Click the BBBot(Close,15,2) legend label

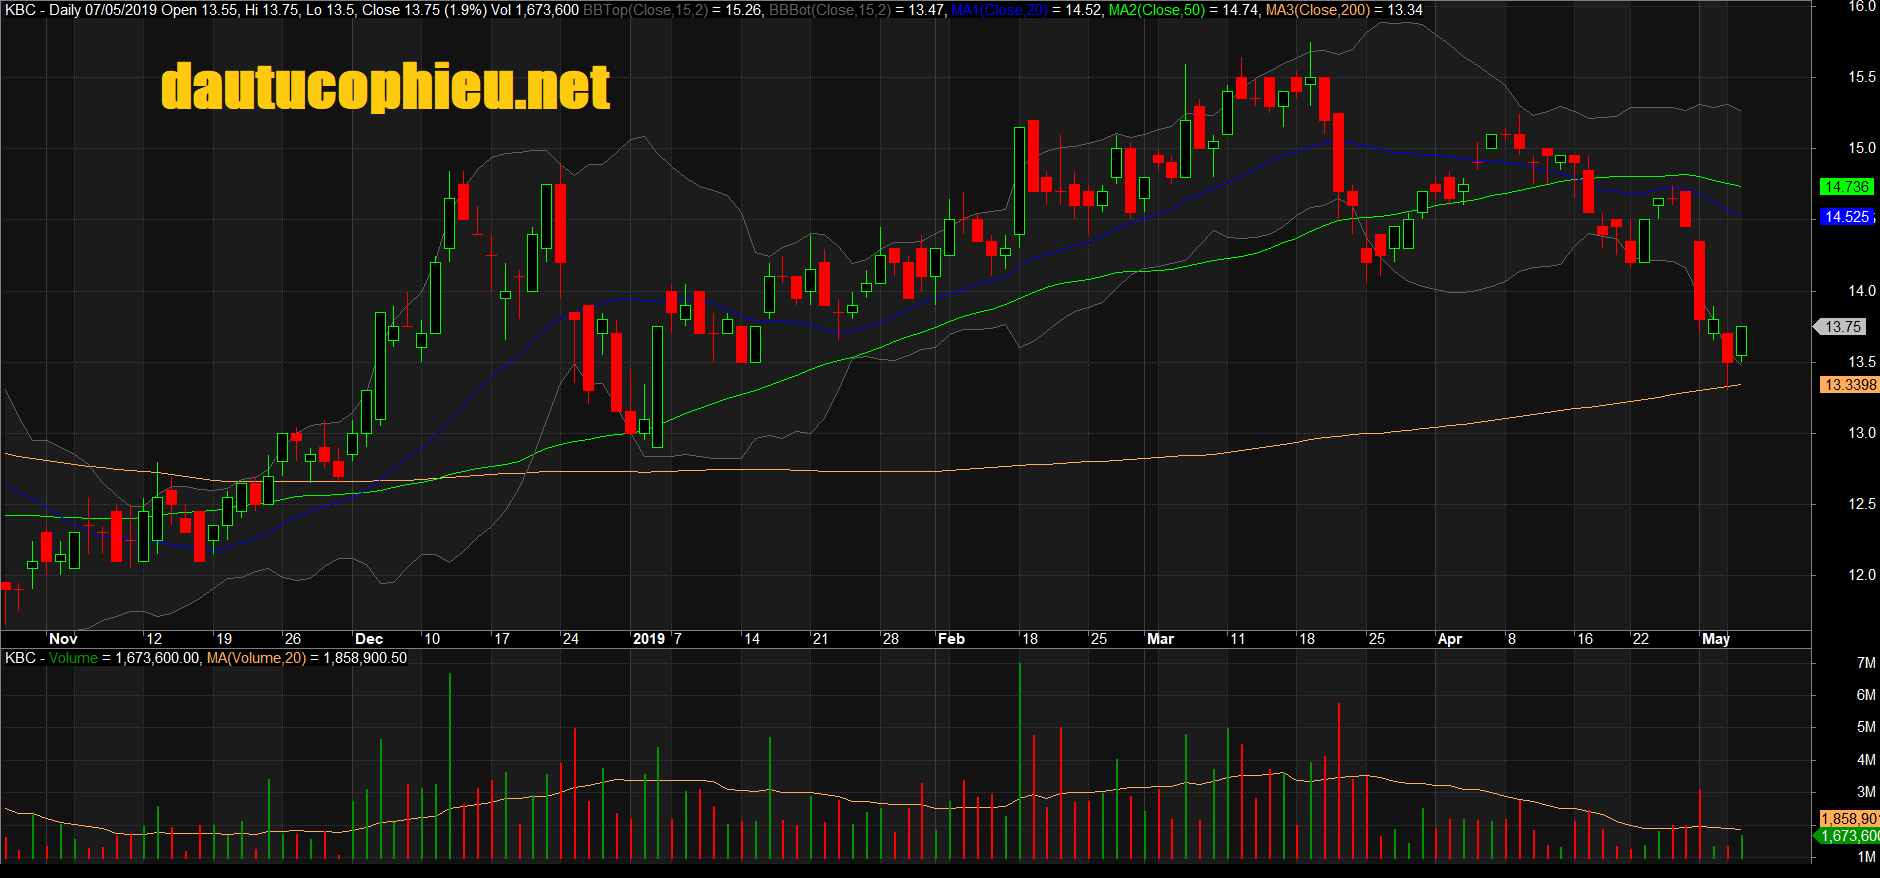pyautogui.click(x=829, y=10)
